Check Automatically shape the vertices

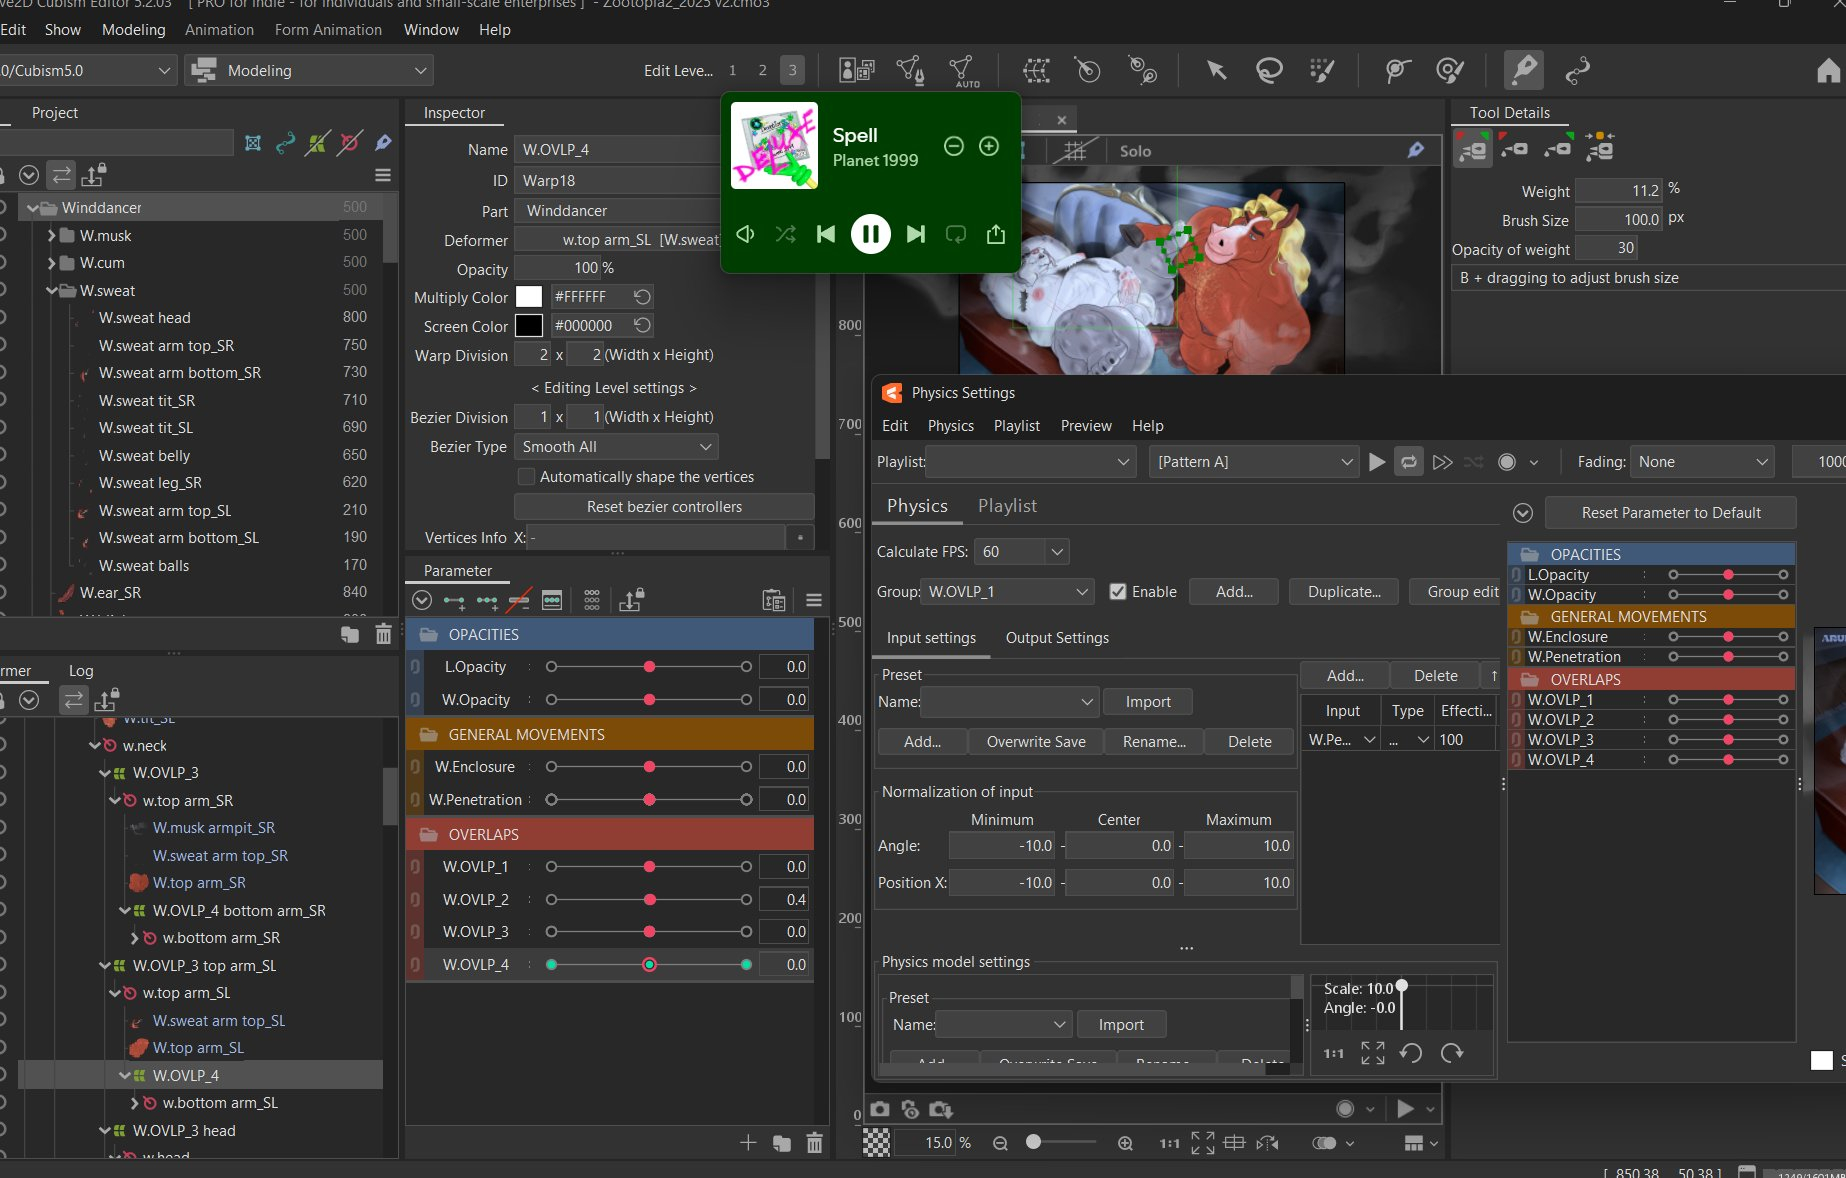click(527, 477)
